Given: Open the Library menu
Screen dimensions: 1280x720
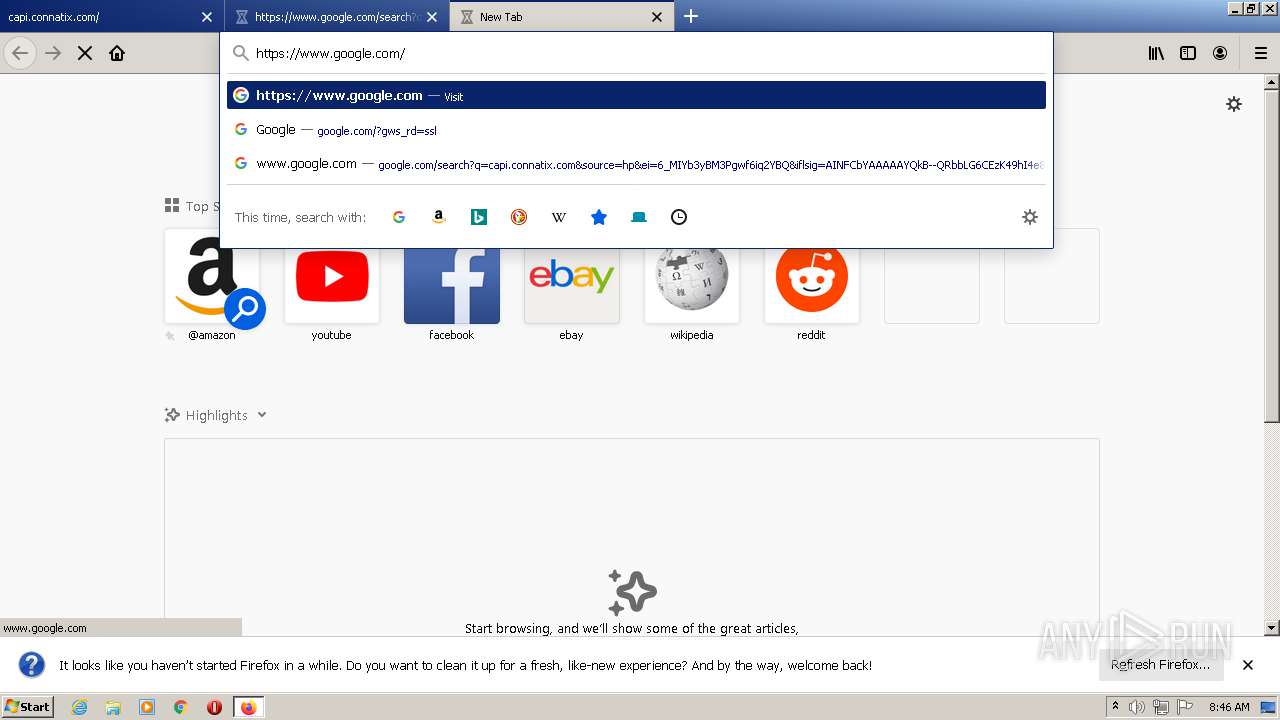Looking at the screenshot, I should 1156,53.
